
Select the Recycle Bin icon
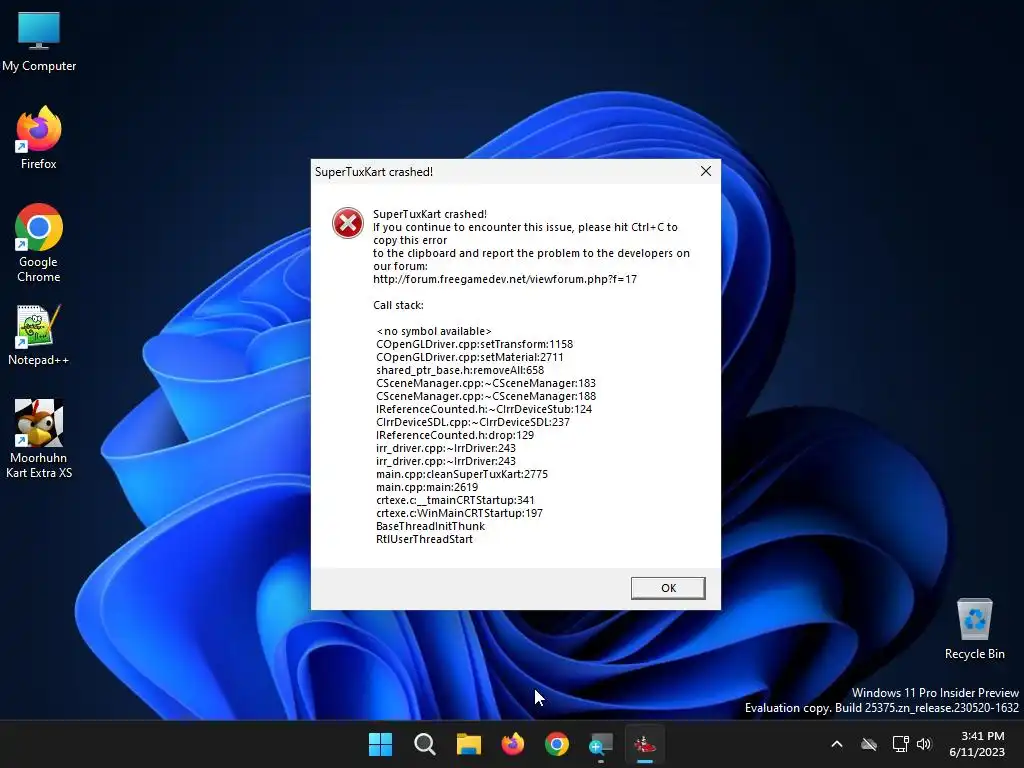point(974,629)
